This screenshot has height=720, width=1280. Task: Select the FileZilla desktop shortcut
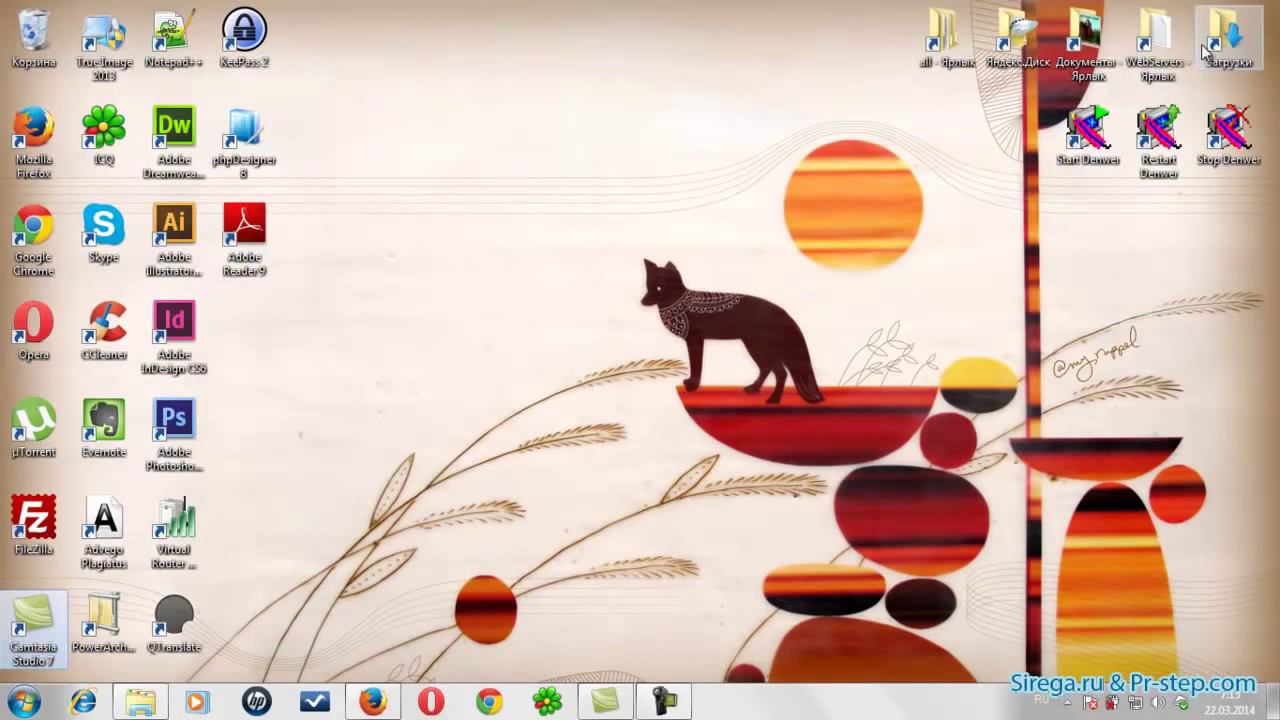point(33,526)
